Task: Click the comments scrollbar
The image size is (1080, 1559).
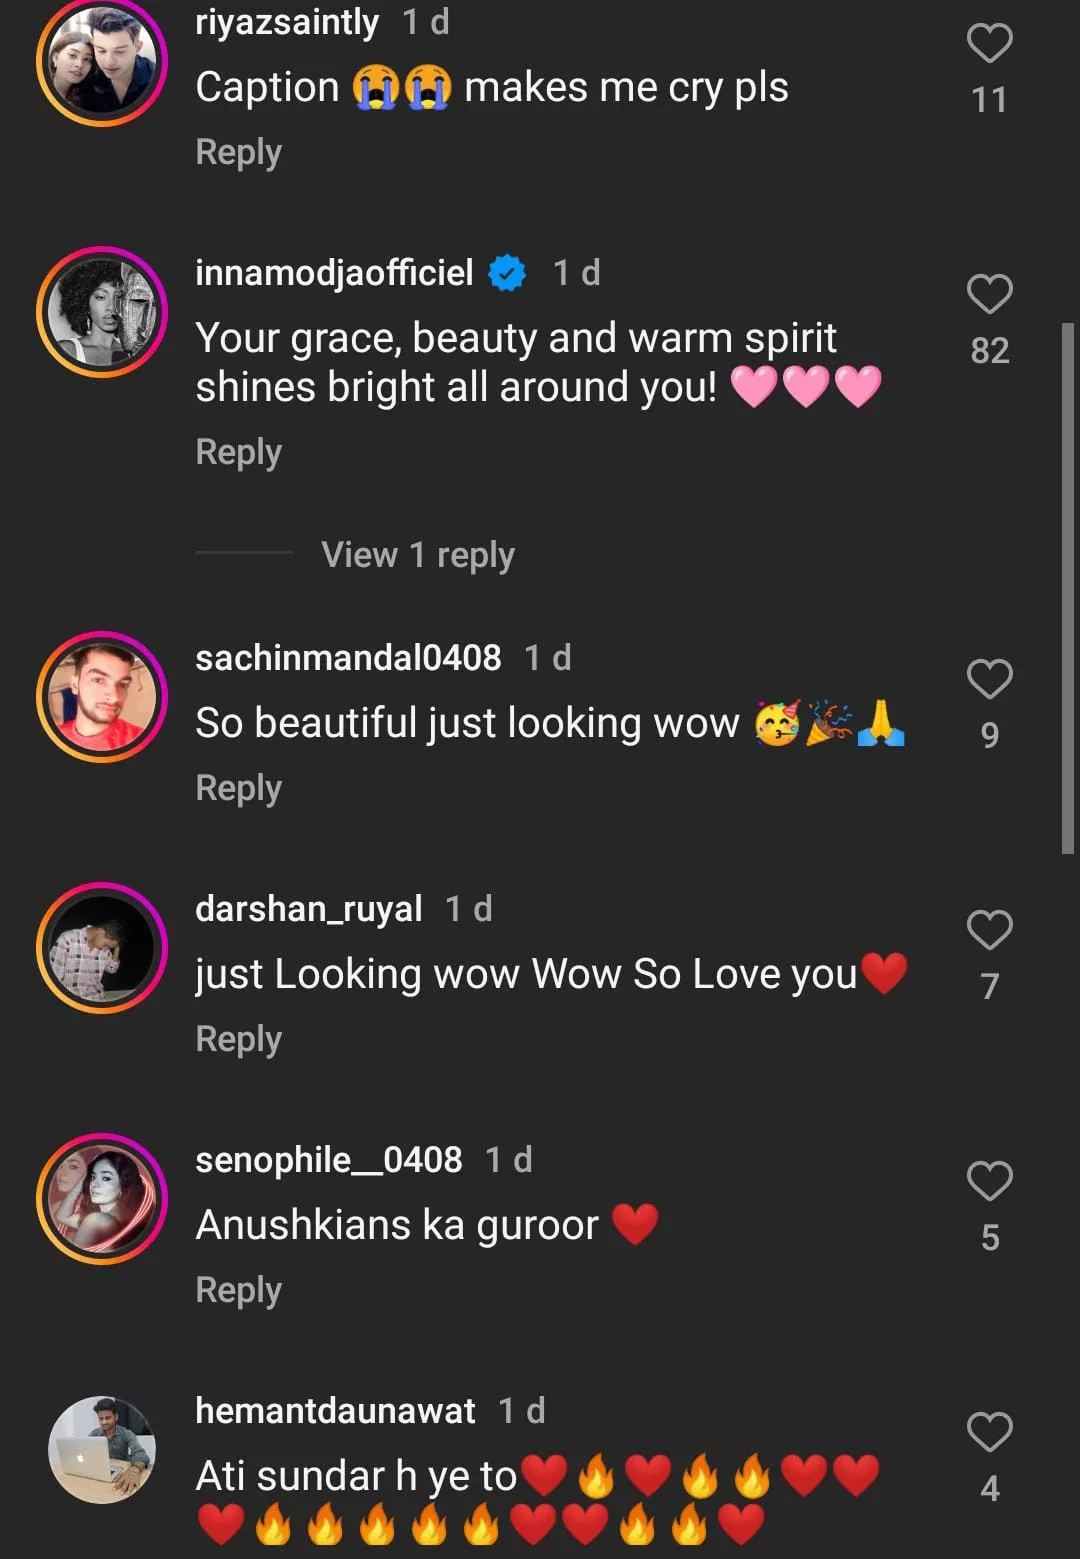Action: (1068, 588)
